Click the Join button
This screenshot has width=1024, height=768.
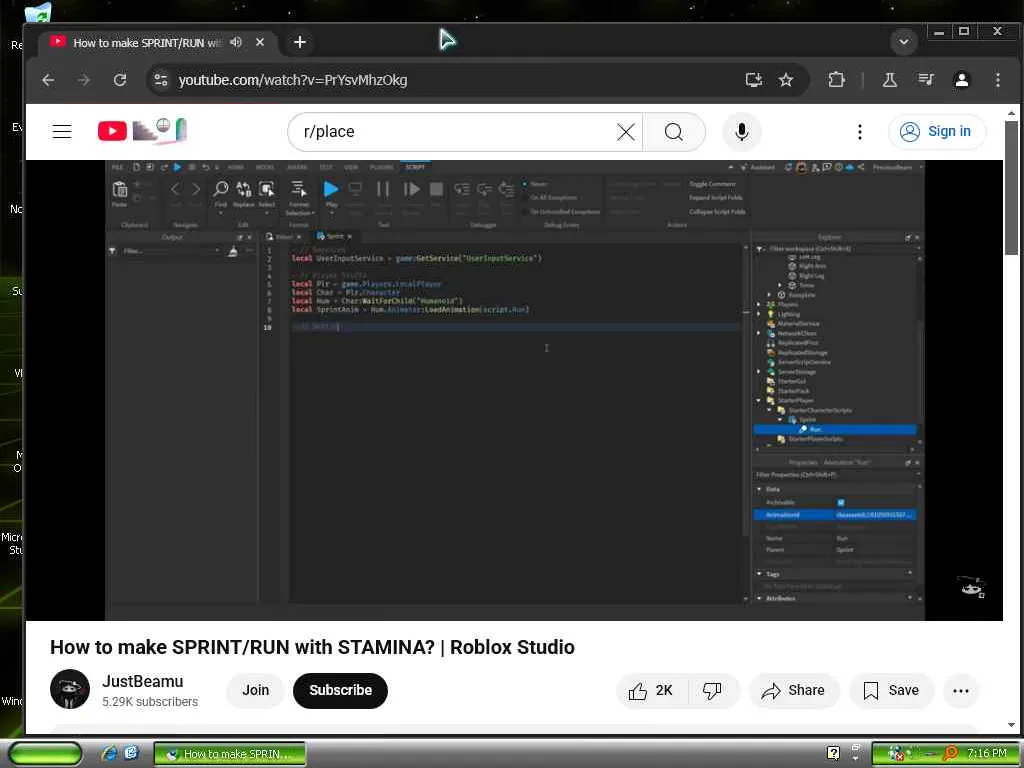coord(255,690)
